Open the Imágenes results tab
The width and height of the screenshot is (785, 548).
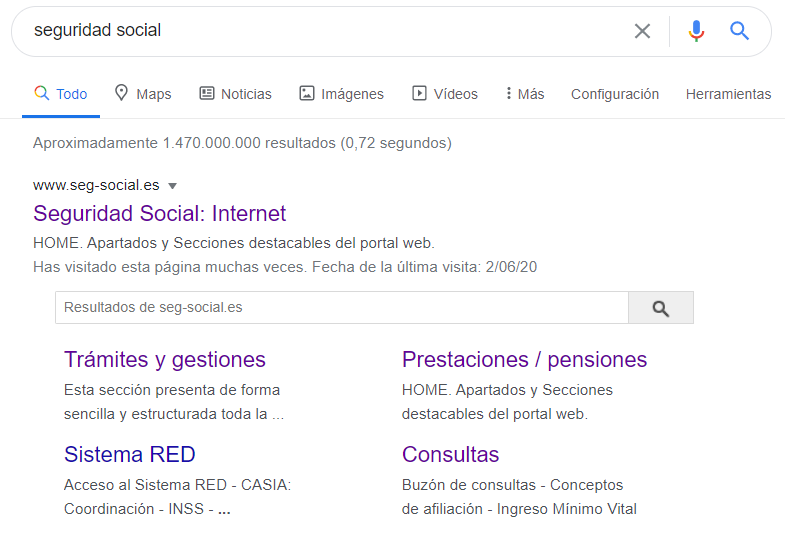pos(341,94)
